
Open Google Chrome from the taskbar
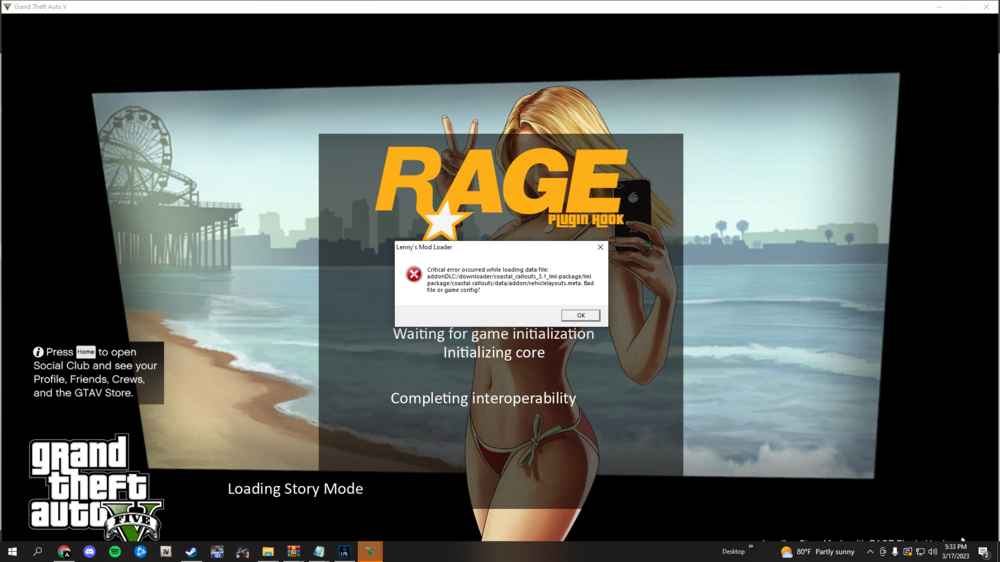click(x=64, y=552)
